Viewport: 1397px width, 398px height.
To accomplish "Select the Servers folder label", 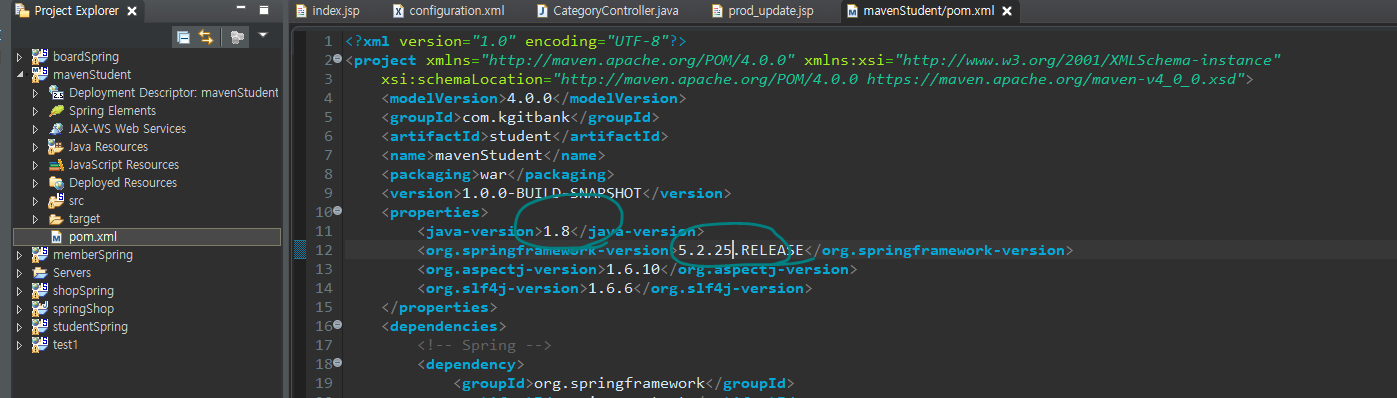I will (x=73, y=273).
